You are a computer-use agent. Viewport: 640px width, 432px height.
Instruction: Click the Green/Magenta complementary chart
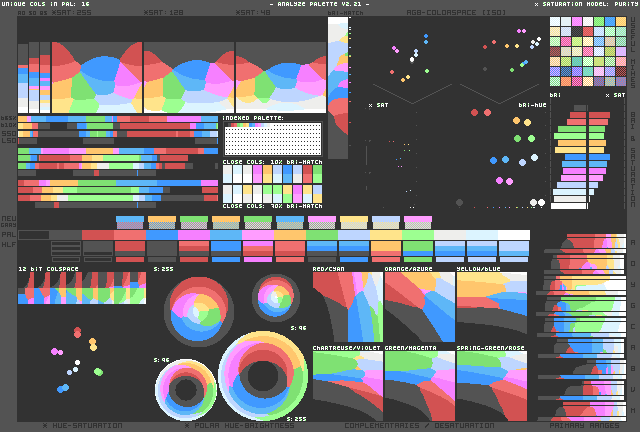[419, 385]
